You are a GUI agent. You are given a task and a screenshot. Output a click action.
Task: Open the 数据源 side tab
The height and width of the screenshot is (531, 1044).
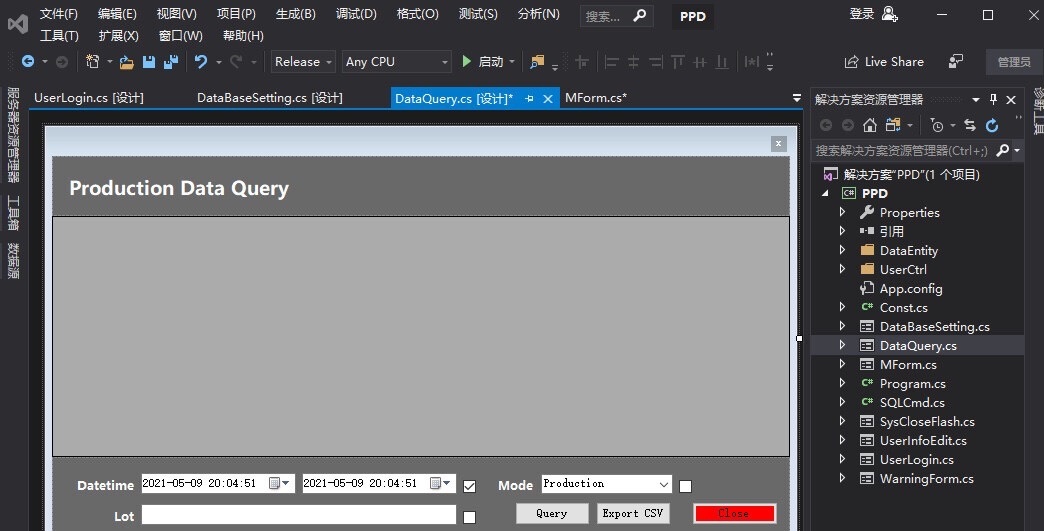13,261
